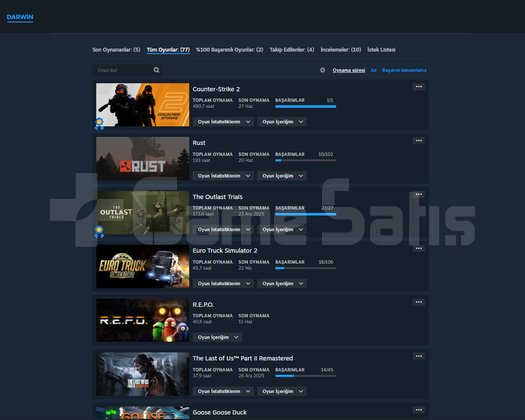
Task: Expand Euro Truck Simulator 2 Oyun İstatistiklerim
Action: (x=223, y=284)
